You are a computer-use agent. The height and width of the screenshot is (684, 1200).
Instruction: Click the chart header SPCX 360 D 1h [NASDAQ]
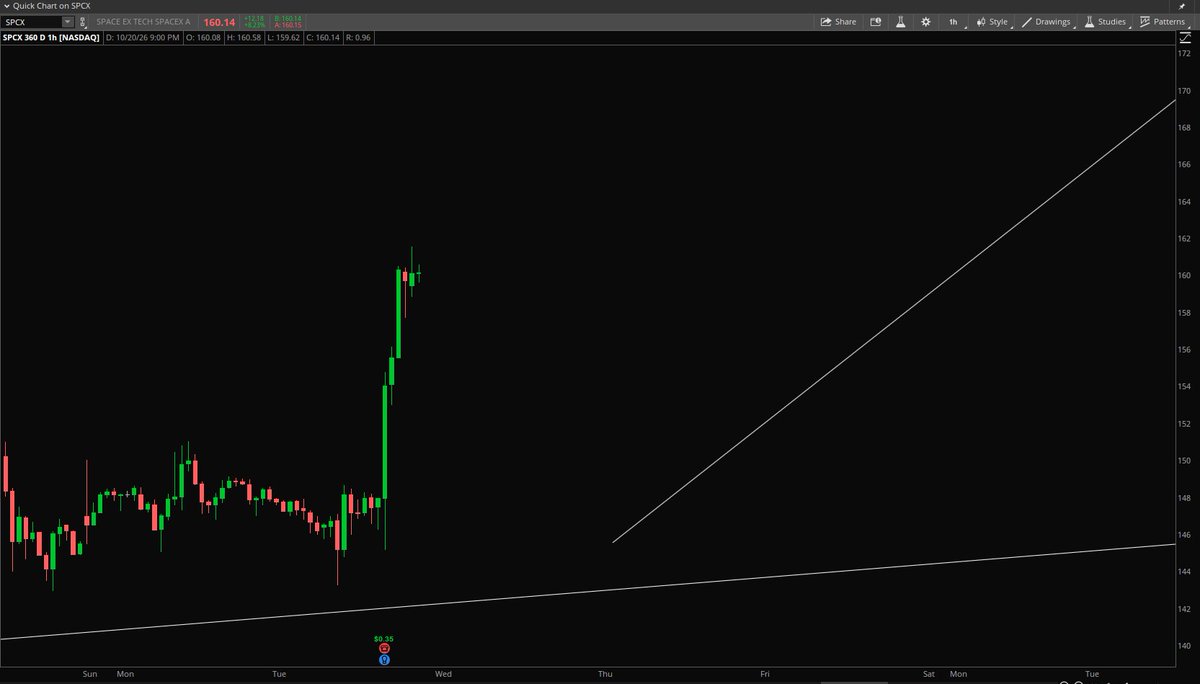[x=50, y=37]
